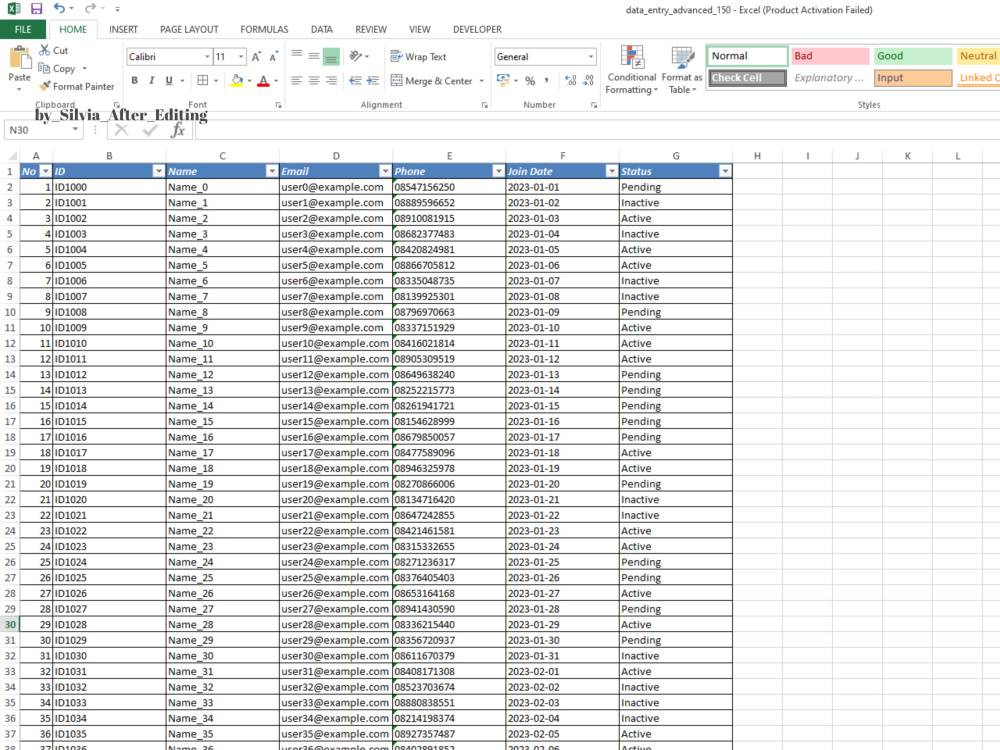Click the Select All corner button
Viewport: 1000px width, 750px height.
(x=10, y=156)
